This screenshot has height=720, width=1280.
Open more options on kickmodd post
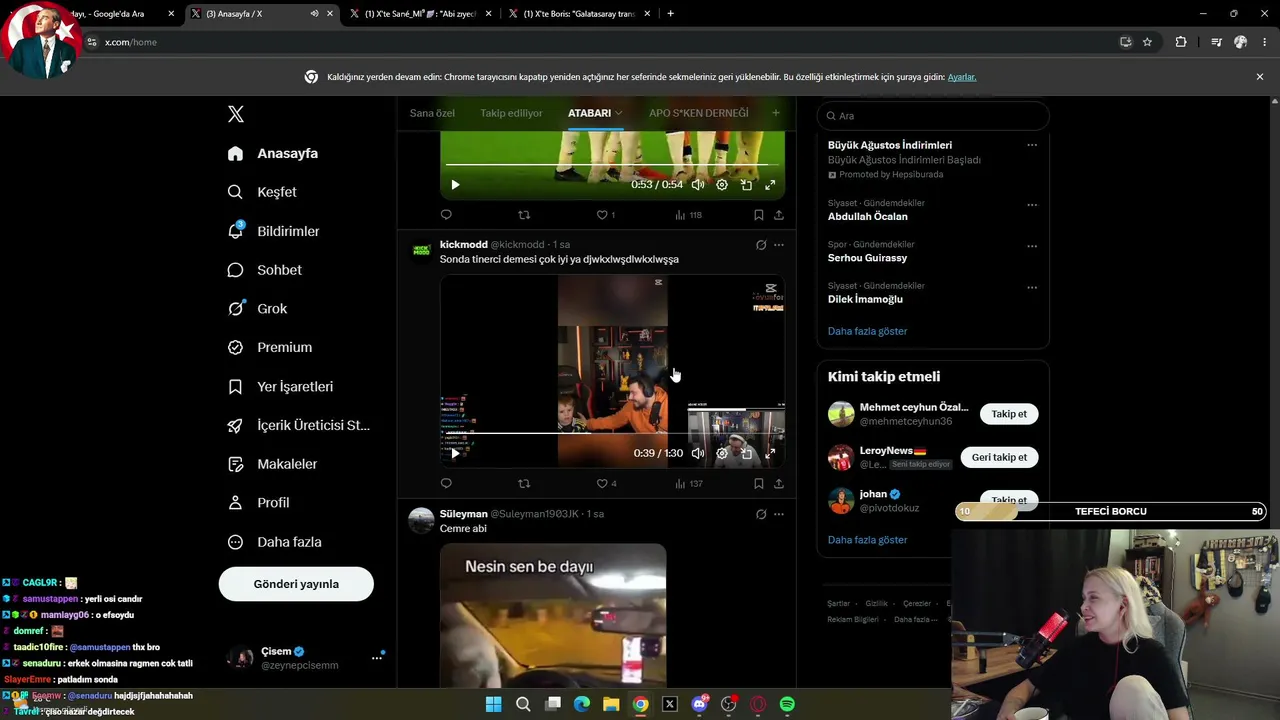coord(779,245)
